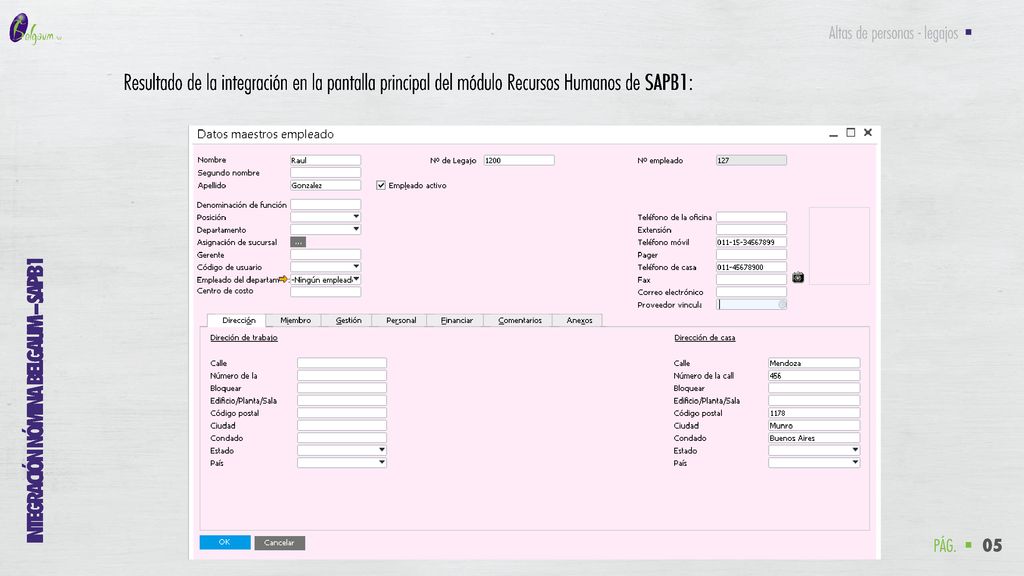
Task: Open the Ningún empleado dropdown
Action: point(356,280)
